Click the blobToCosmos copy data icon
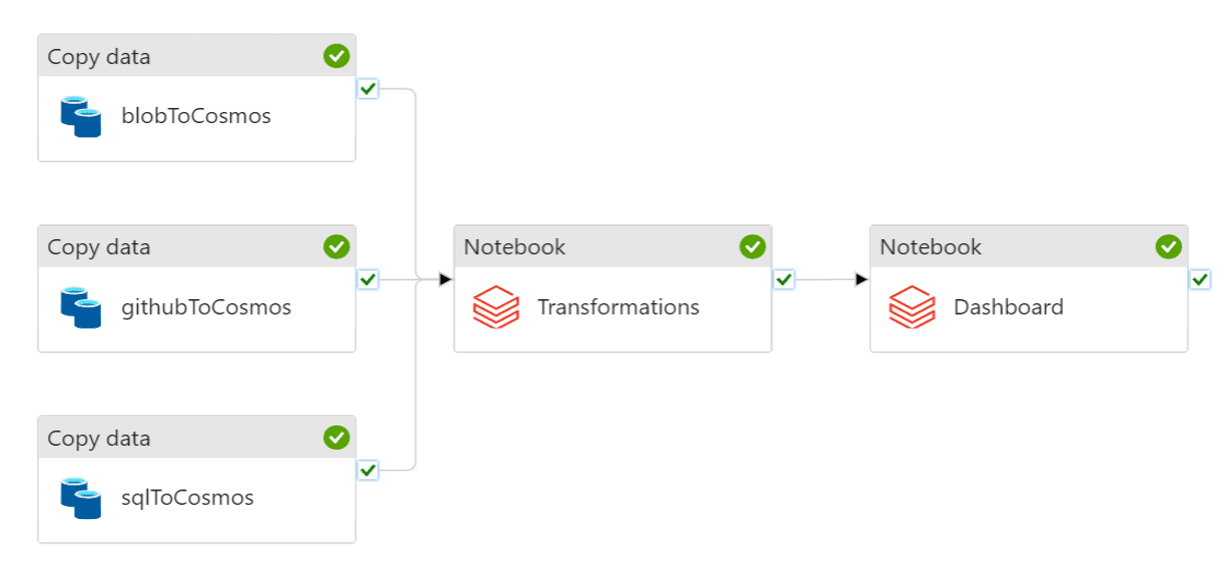Screen dimensions: 1227x575 [81, 116]
